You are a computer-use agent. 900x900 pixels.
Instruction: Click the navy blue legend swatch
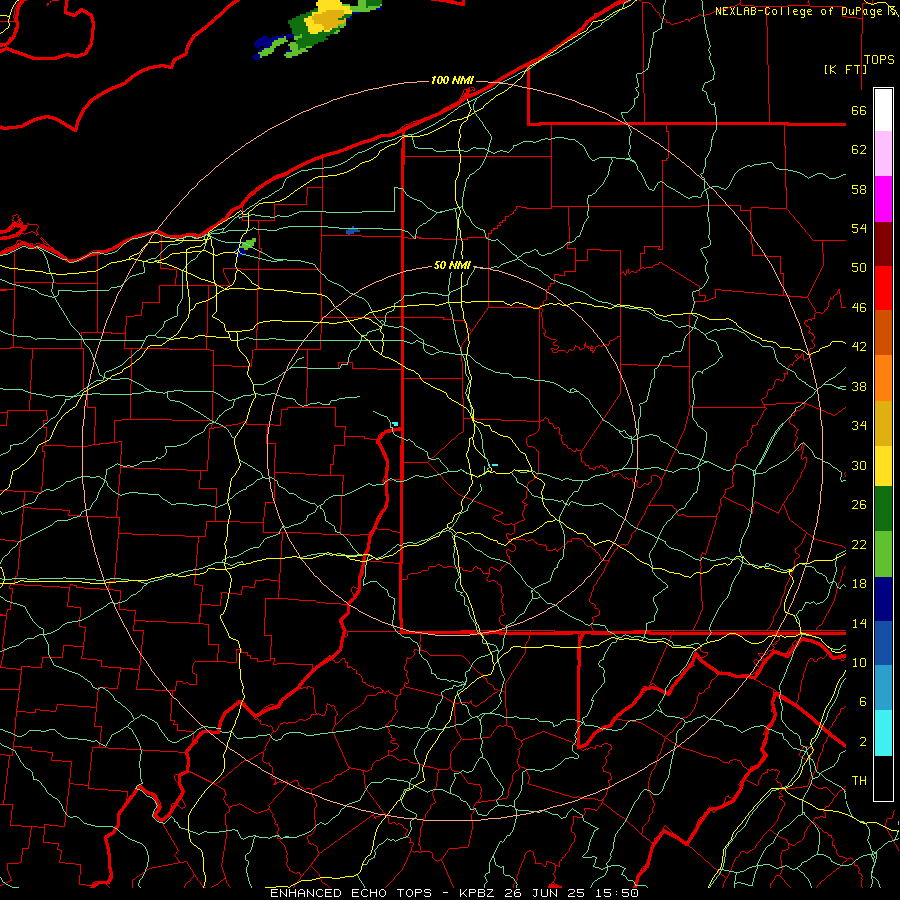click(883, 599)
